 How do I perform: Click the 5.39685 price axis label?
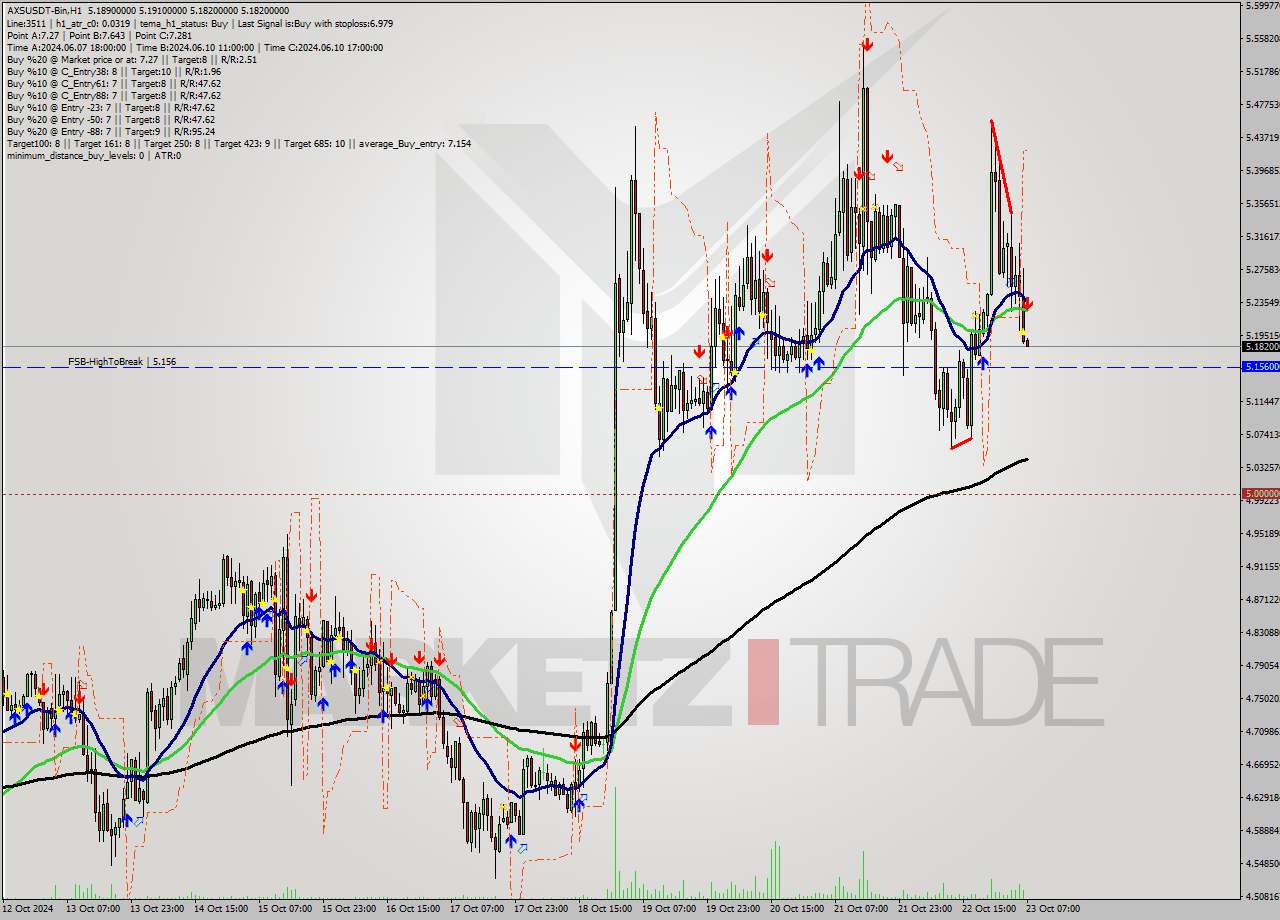click(x=1262, y=170)
